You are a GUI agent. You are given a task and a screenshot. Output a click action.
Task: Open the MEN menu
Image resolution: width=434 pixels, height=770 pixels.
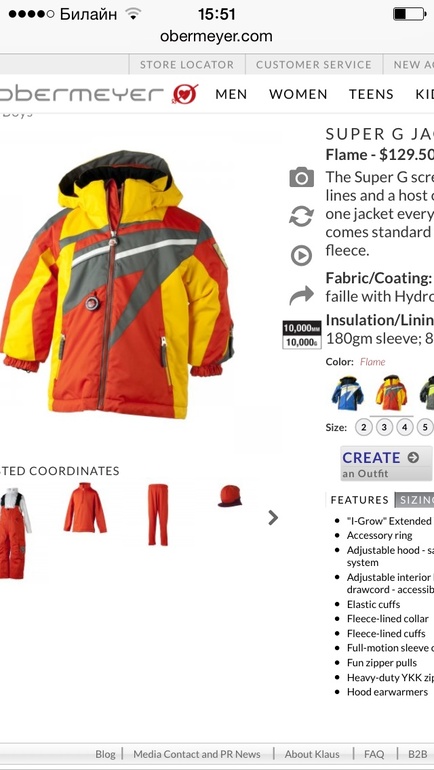[x=231, y=94]
